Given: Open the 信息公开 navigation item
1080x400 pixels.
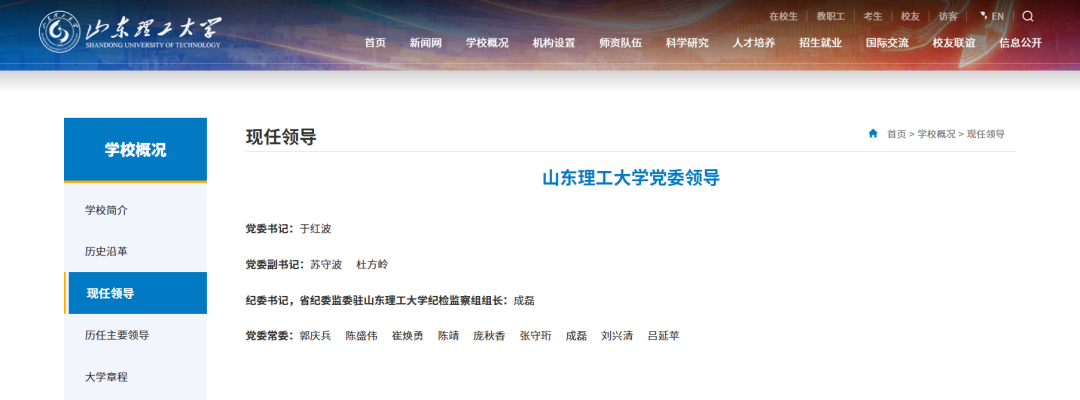Looking at the screenshot, I should click(1021, 43).
